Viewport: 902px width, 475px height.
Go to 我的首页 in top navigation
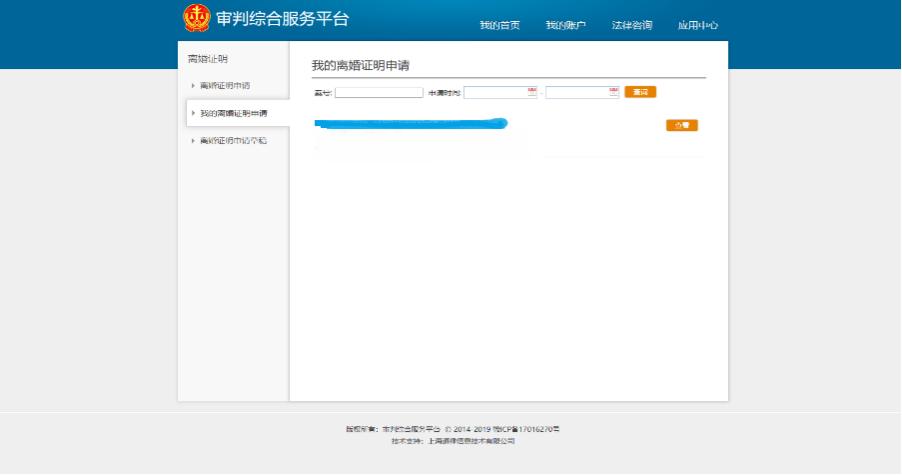coord(499,25)
